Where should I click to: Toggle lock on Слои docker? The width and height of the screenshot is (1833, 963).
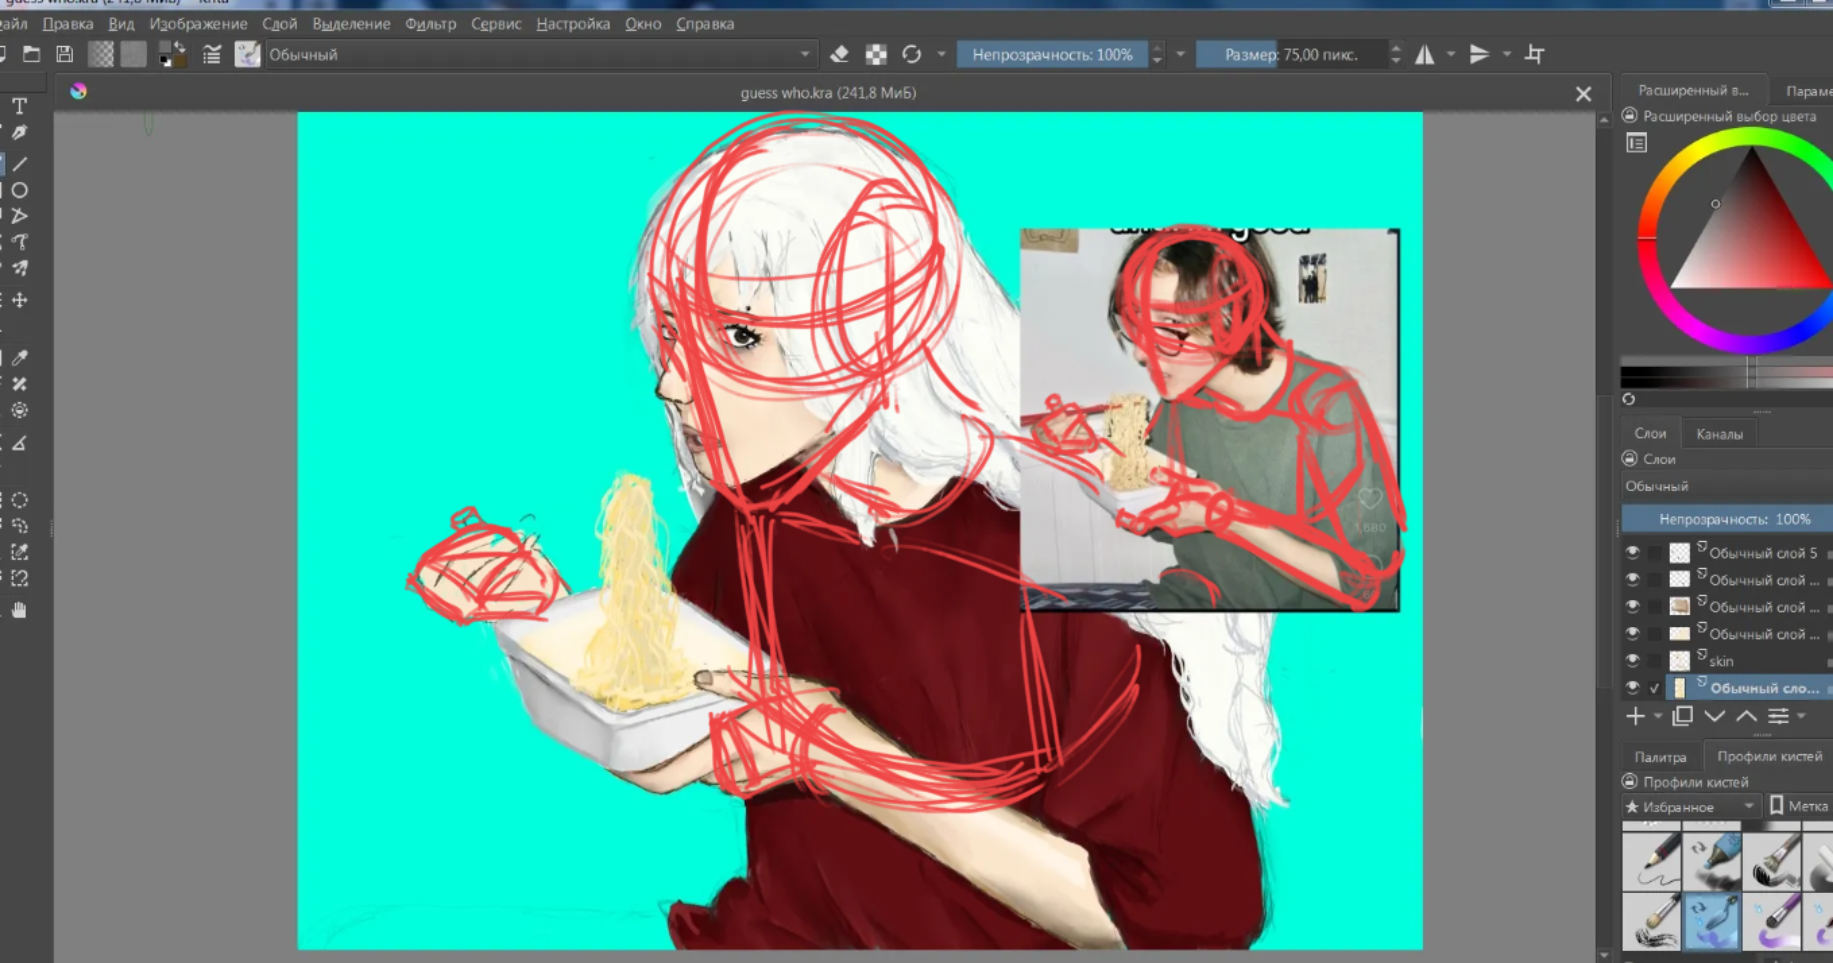[x=1629, y=458]
